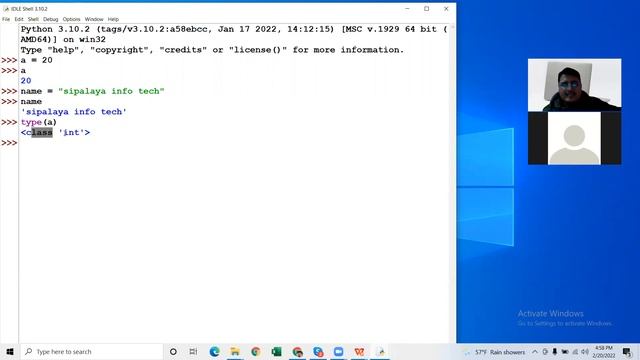Viewport: 640px width, 360px height.
Task: Click the line 'a = 20'
Action: (37, 60)
